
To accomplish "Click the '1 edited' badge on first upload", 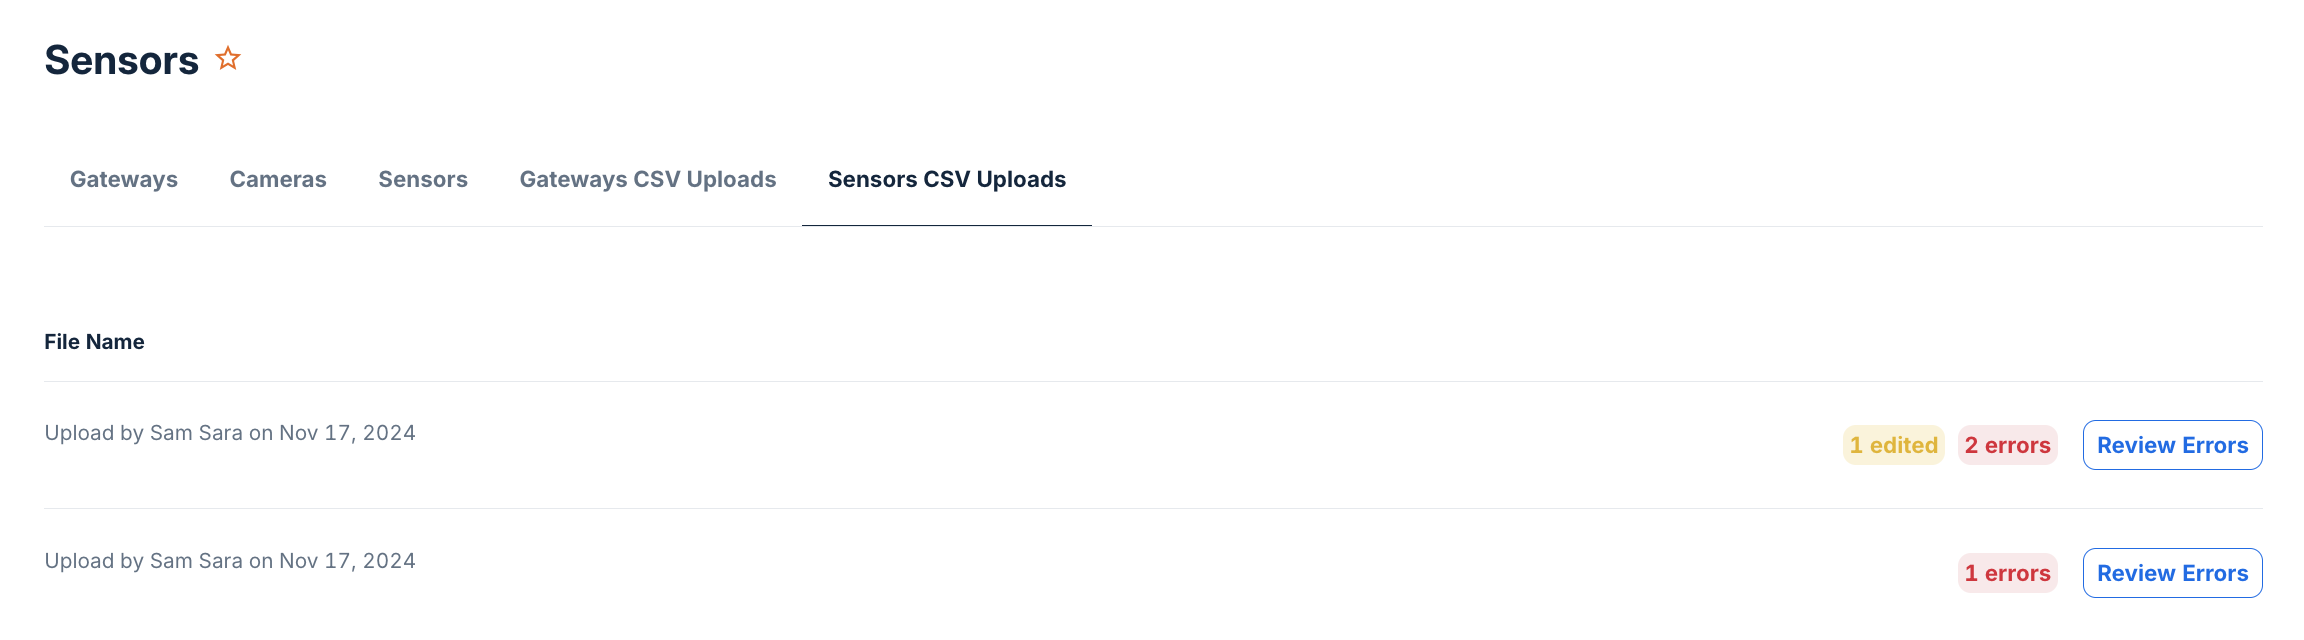I will [1893, 444].
